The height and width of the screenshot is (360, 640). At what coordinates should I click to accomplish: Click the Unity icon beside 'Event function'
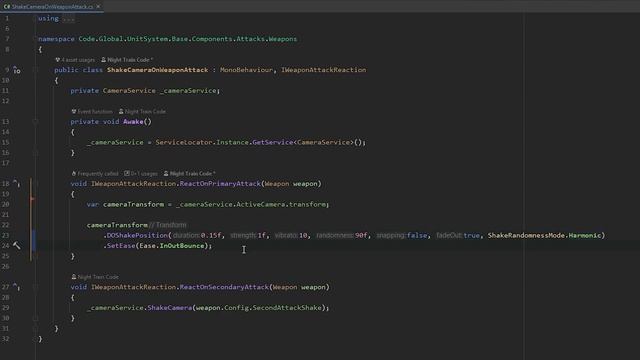tap(74, 111)
